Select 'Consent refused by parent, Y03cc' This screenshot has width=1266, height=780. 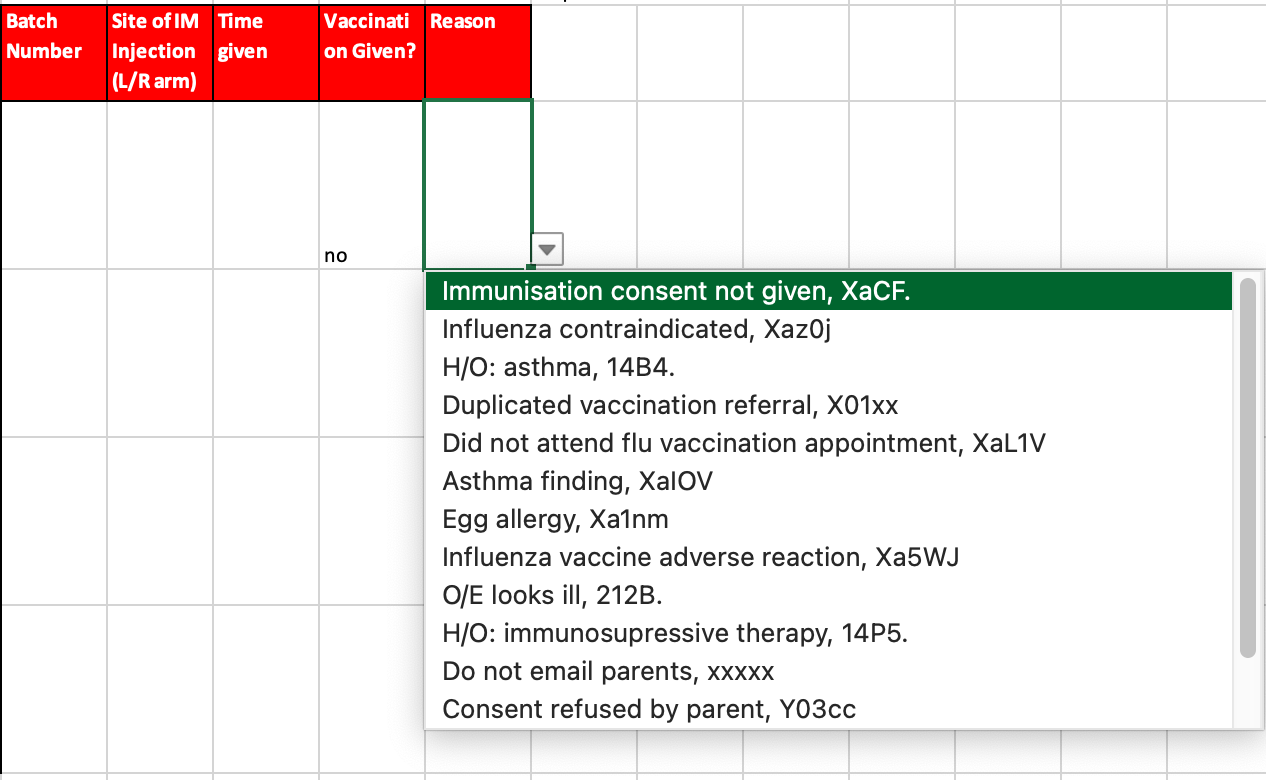point(649,709)
